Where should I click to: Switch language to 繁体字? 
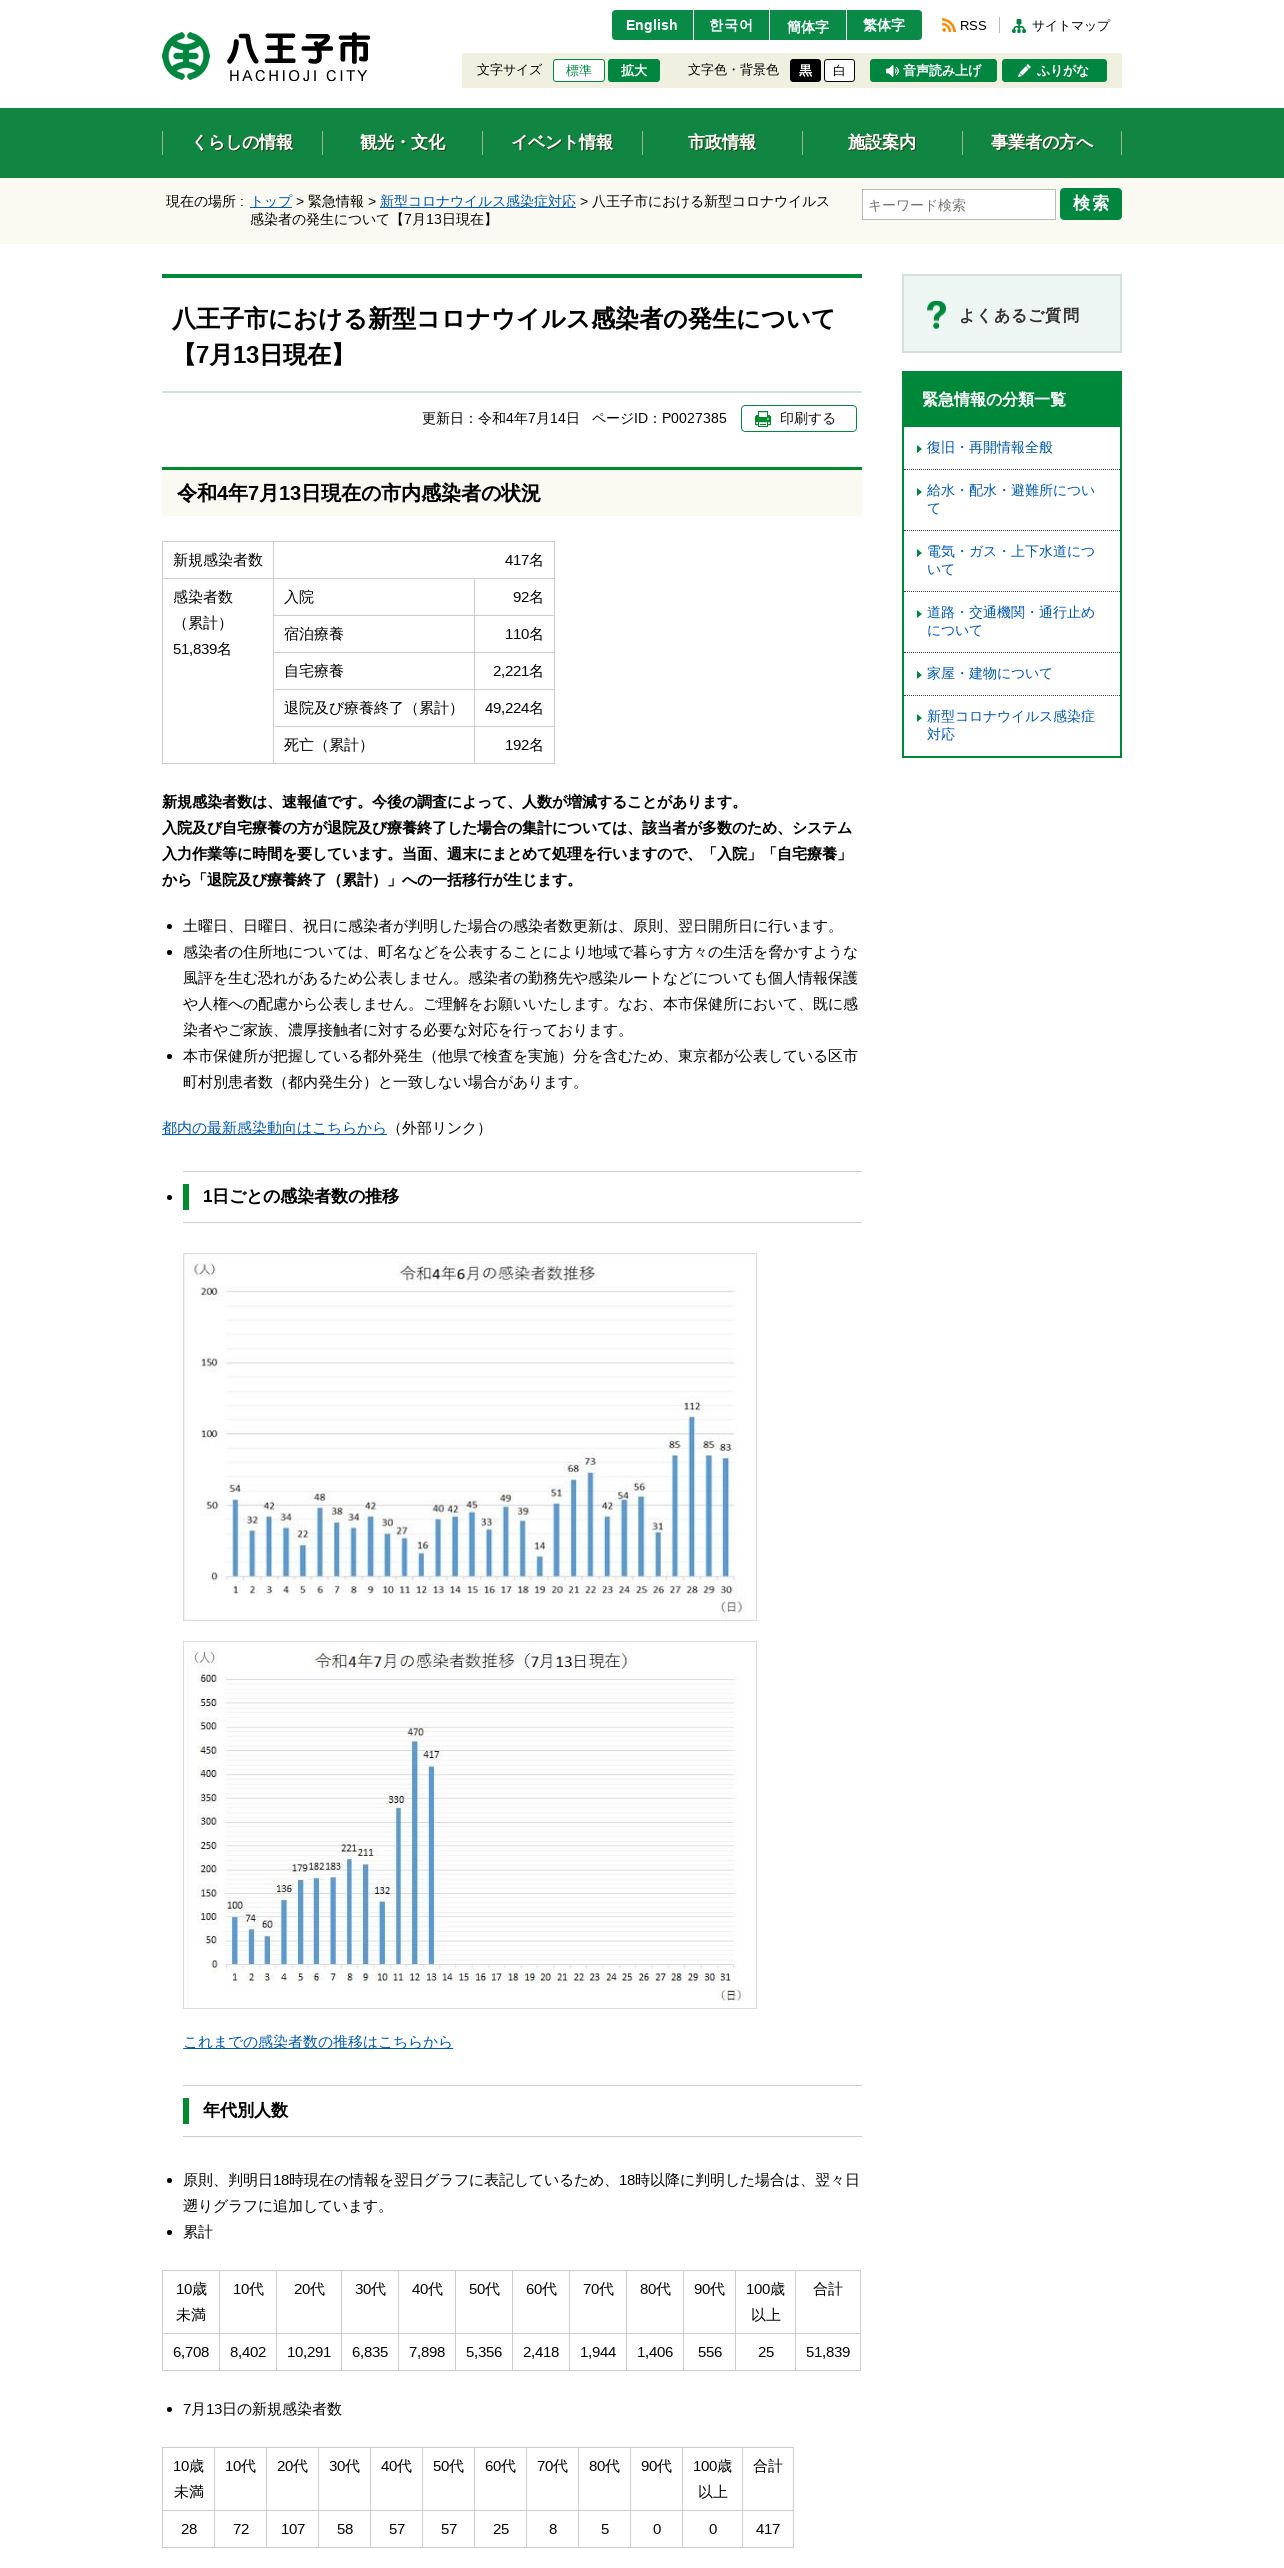884,25
